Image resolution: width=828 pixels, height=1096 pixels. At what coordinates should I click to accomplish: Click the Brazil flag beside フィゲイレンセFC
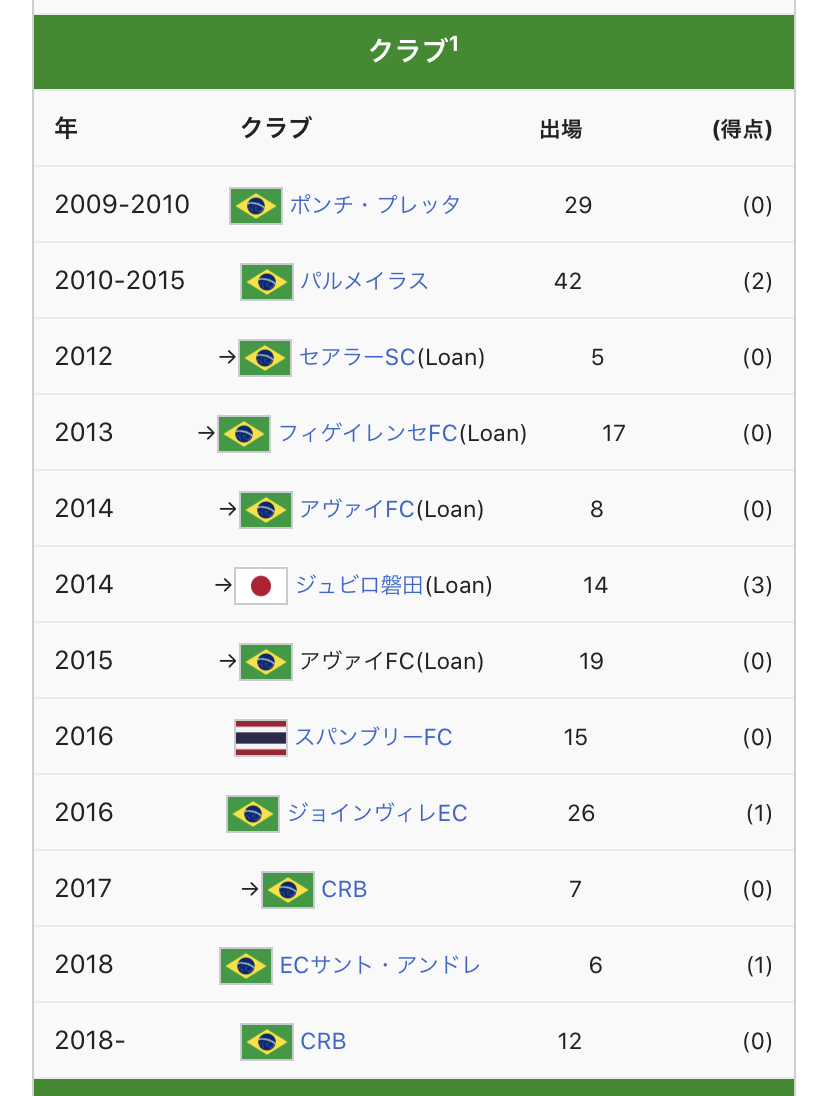coord(244,434)
